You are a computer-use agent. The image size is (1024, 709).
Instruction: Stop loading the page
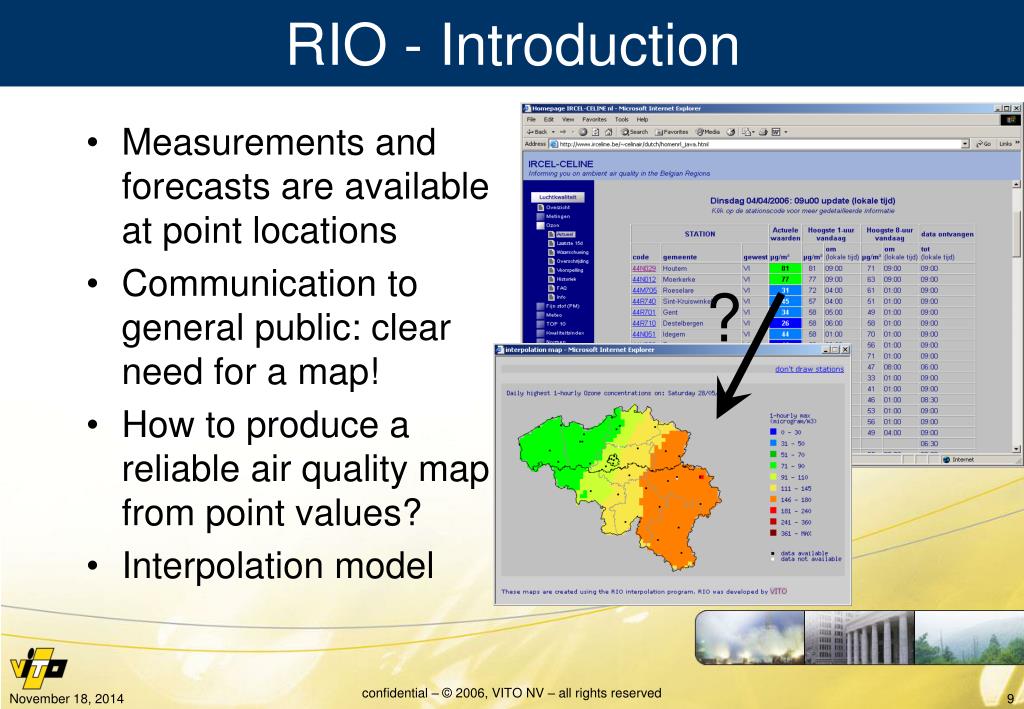[x=583, y=132]
